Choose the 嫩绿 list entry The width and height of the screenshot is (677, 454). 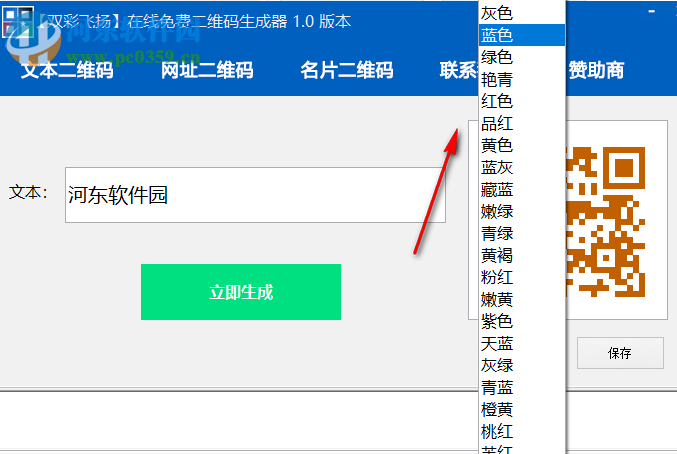522,211
